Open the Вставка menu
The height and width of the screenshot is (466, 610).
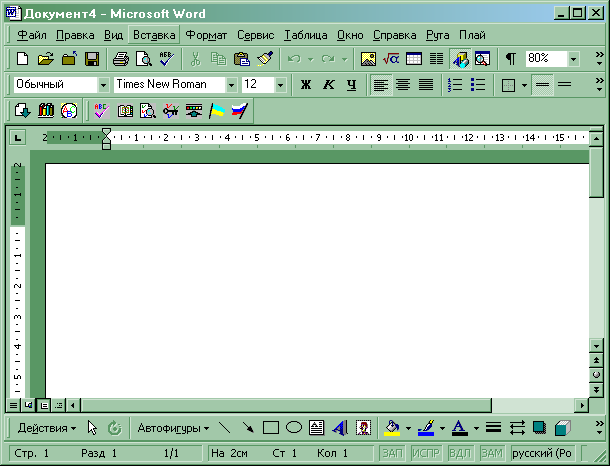pyautogui.click(x=154, y=35)
